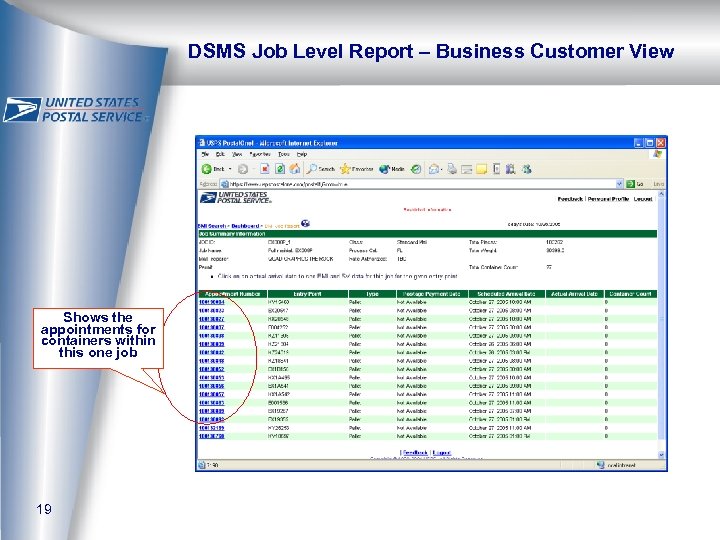The image size is (720, 540).
Task: Open the Favorites menu
Action: [x=259, y=154]
